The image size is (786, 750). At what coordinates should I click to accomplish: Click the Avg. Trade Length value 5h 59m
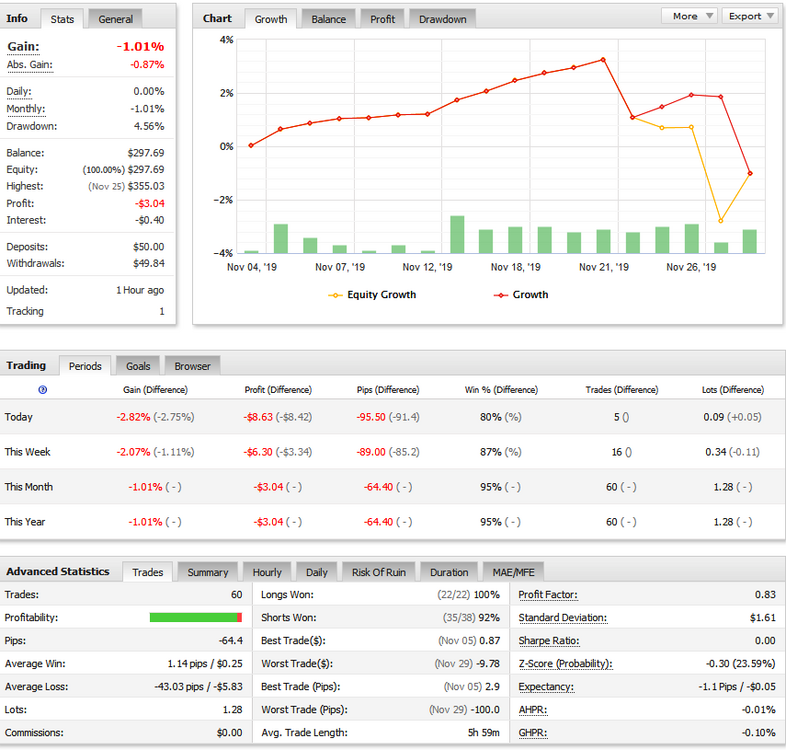484,733
